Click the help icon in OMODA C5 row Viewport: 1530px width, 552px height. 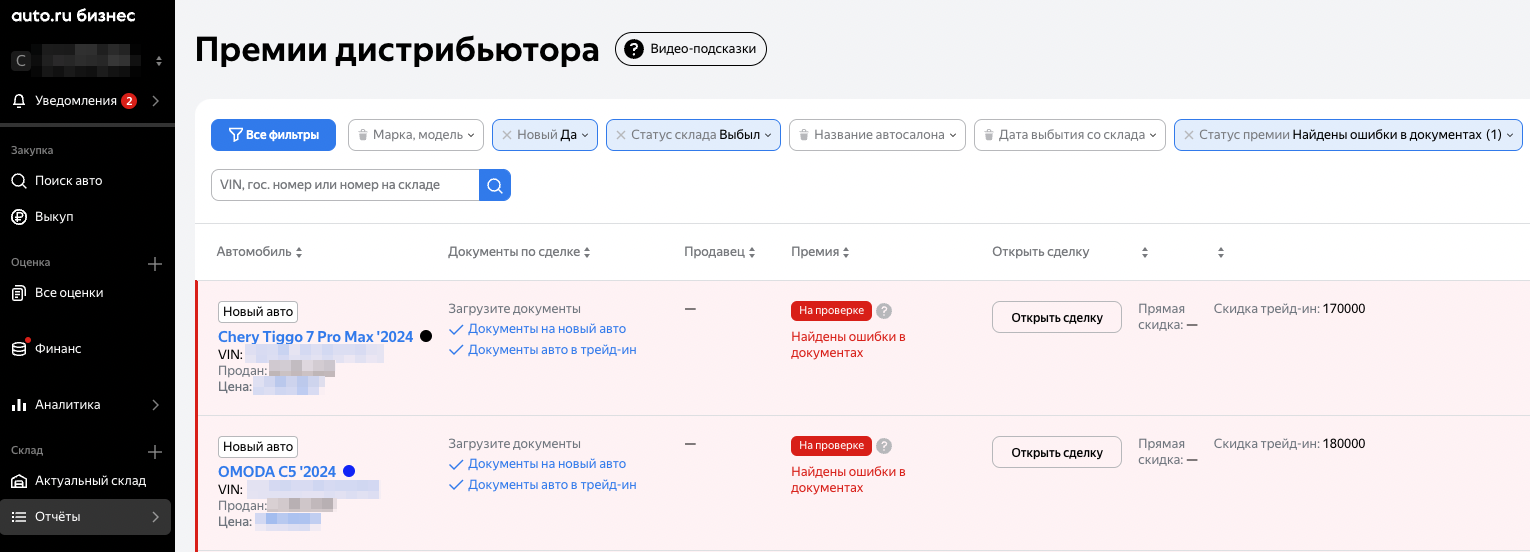click(884, 446)
